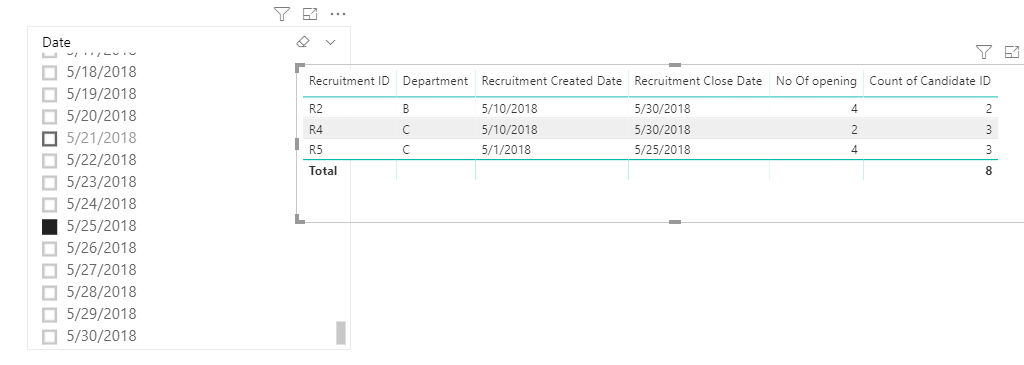The image size is (1024, 365).
Task: Check the 5/20/2018 date box
Action: coord(50,116)
